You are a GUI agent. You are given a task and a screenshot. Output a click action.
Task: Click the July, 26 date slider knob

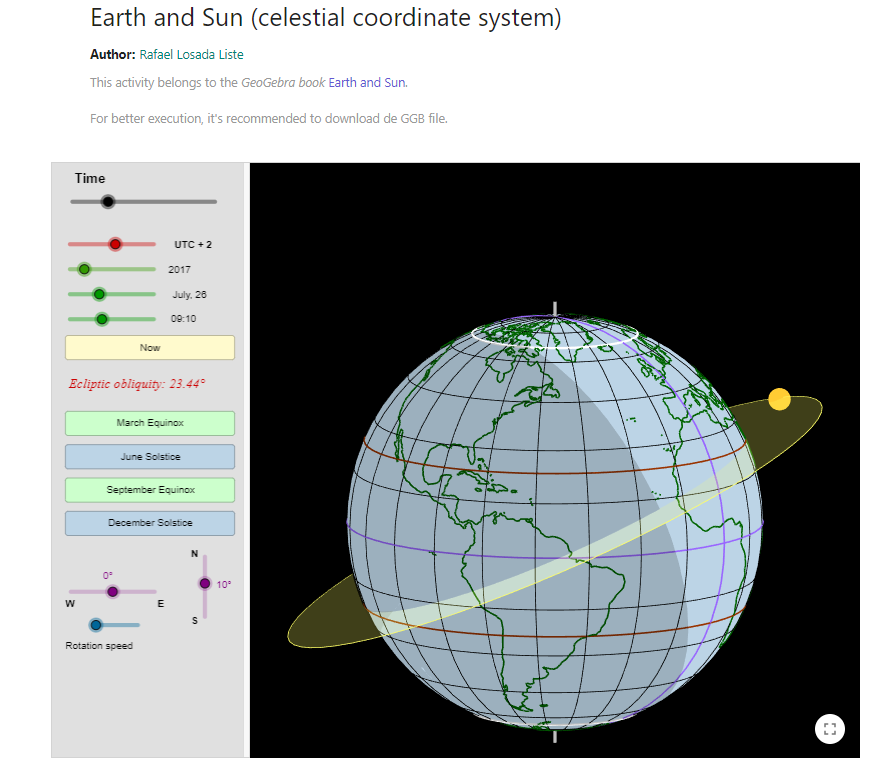tap(99, 294)
